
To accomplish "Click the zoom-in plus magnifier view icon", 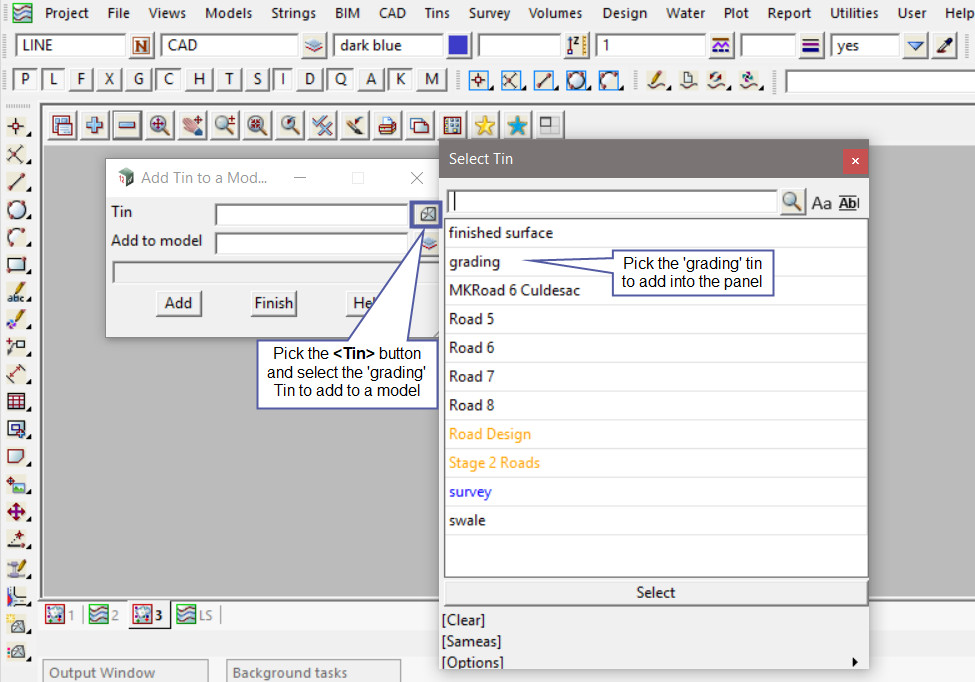I will (159, 125).
